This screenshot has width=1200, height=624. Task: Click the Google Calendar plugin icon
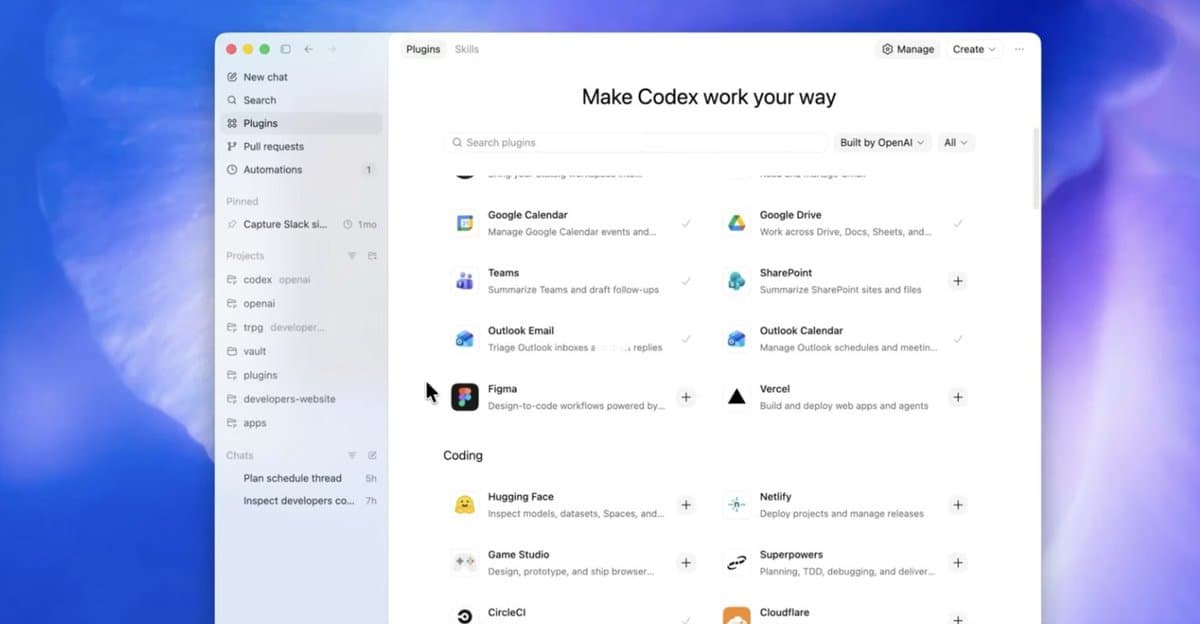pyautogui.click(x=464, y=222)
